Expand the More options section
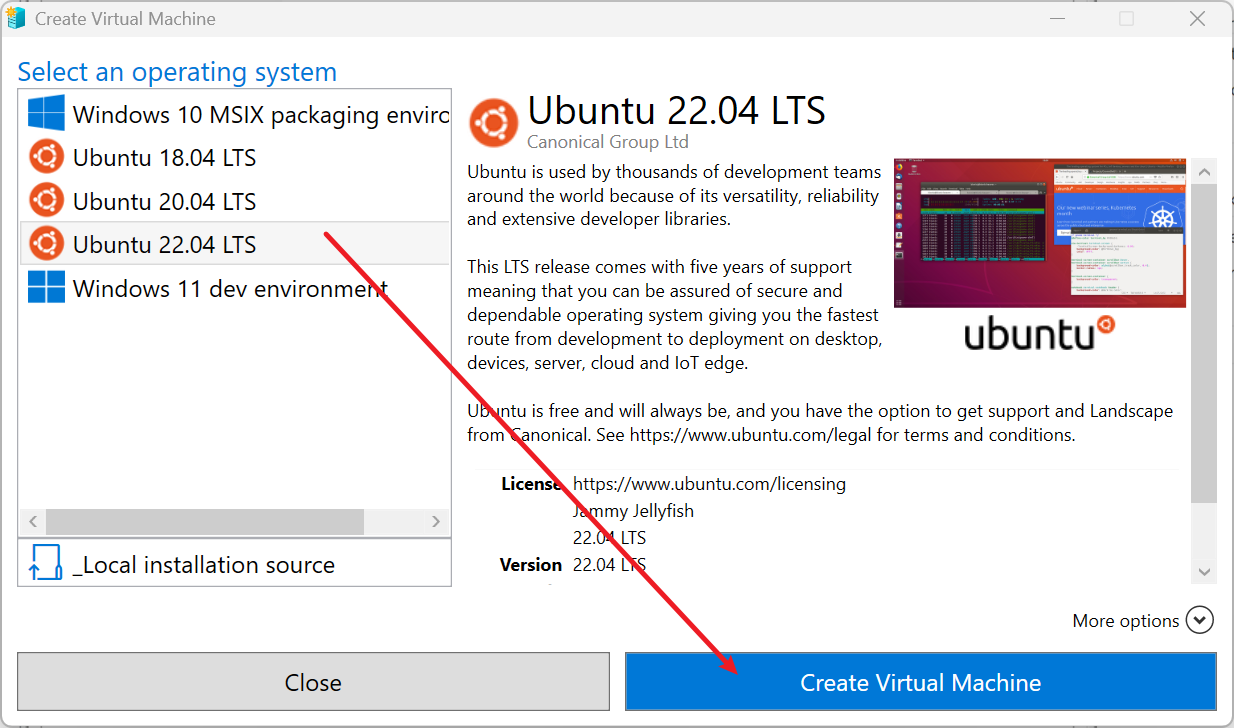This screenshot has width=1234, height=728. 1200,620
